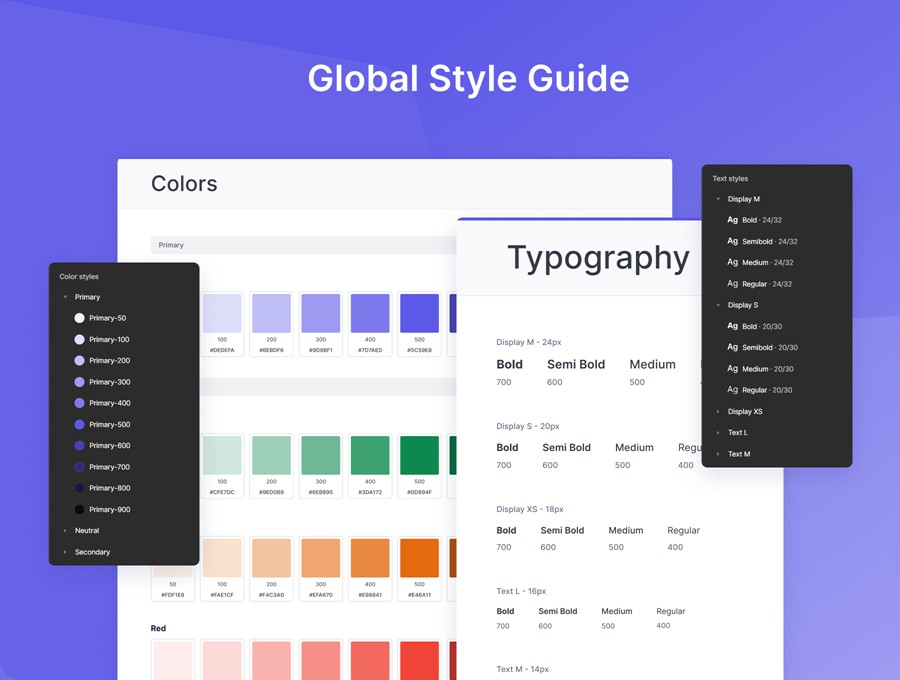This screenshot has width=900, height=680.
Task: Click the Typography panel header
Action: tap(597, 257)
